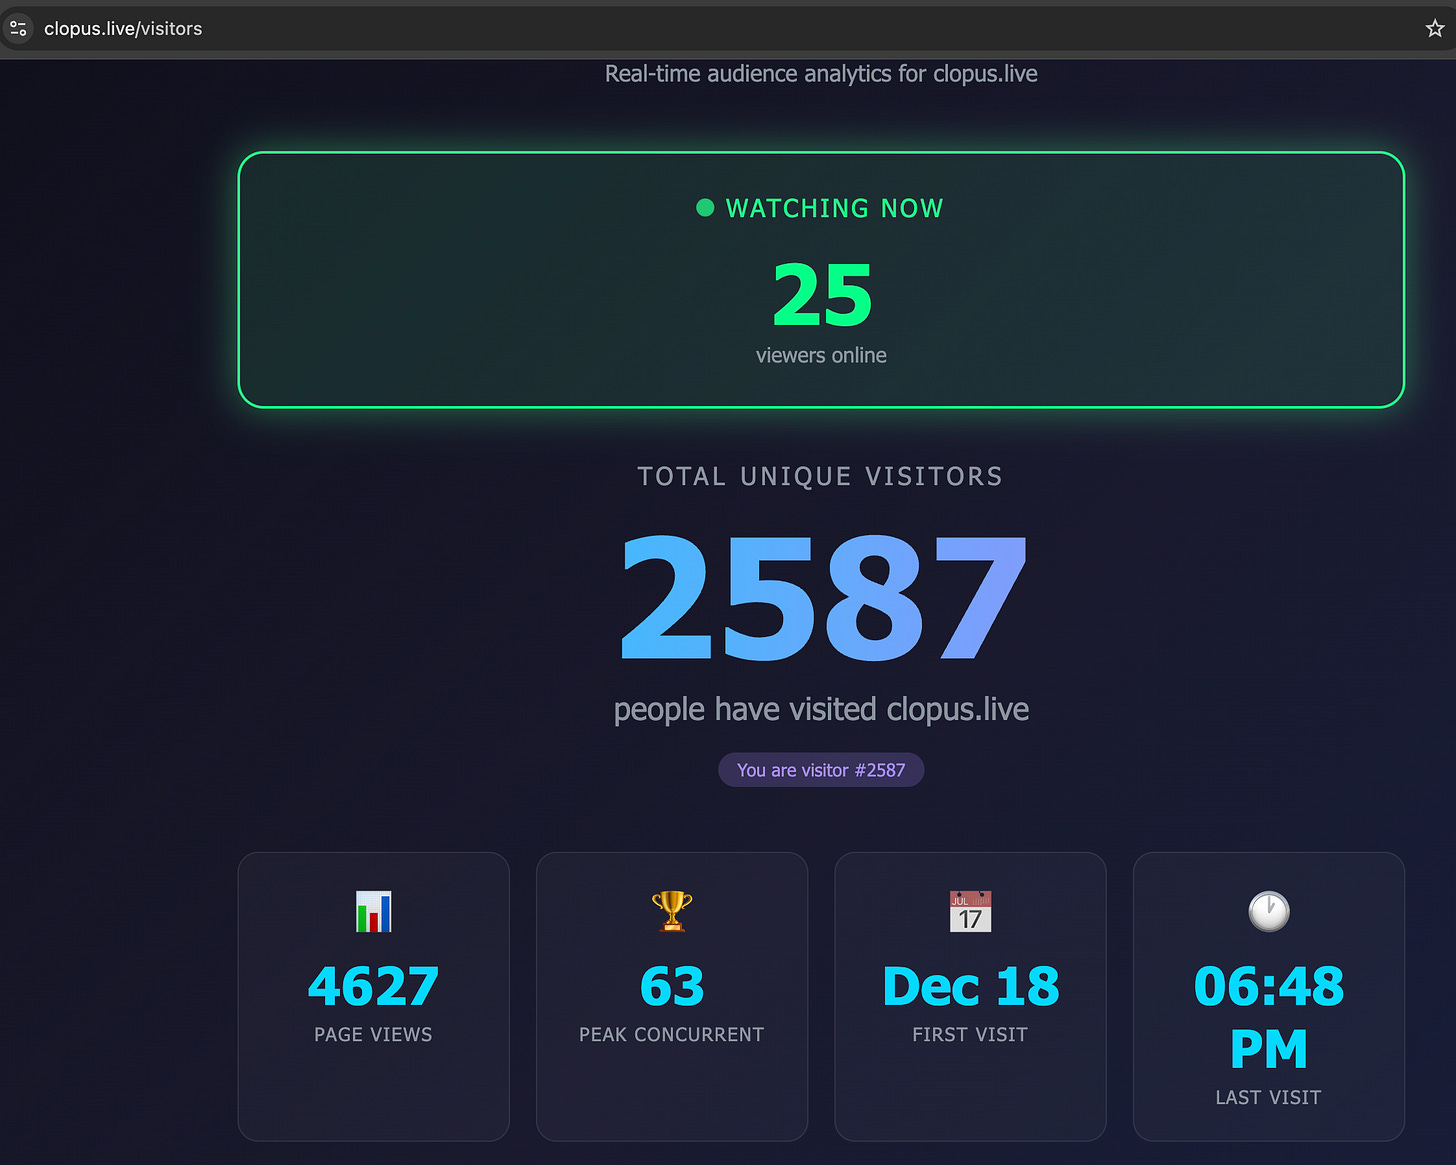Viewport: 1456px width, 1165px height.
Task: Click the TOTAL UNIQUE VISITORS heading
Action: point(820,476)
